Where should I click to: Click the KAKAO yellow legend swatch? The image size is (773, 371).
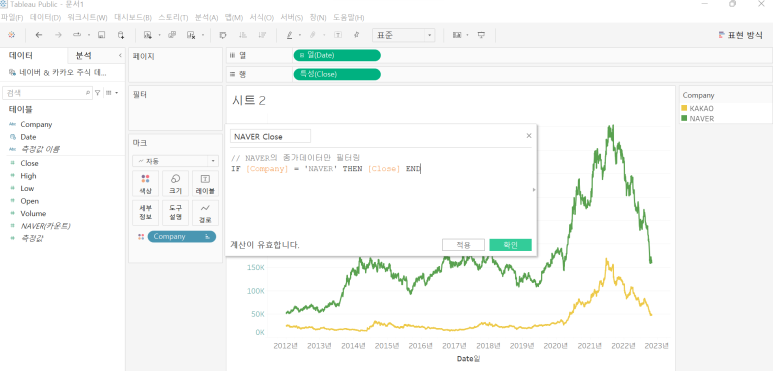tap(684, 108)
